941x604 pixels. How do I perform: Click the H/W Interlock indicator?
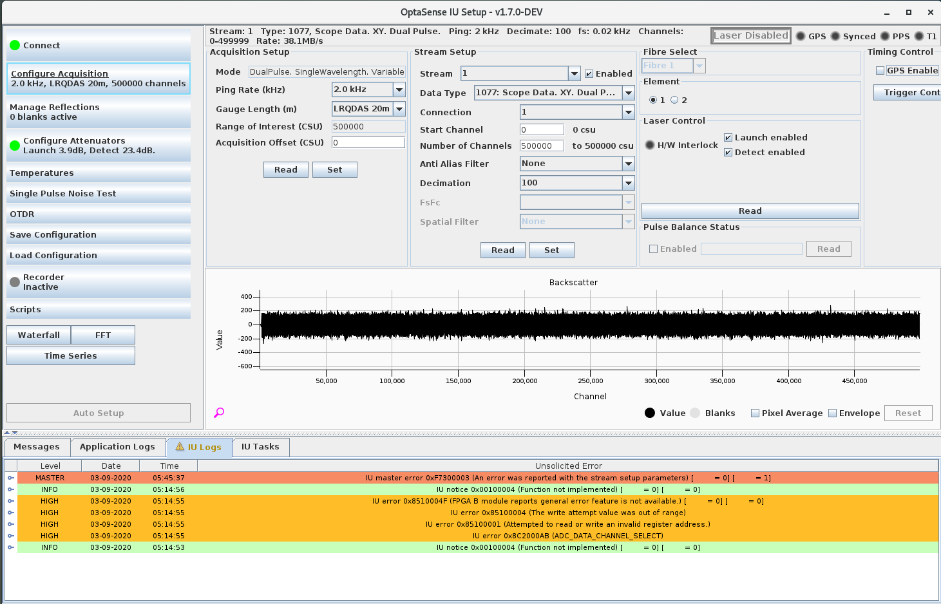coord(650,145)
